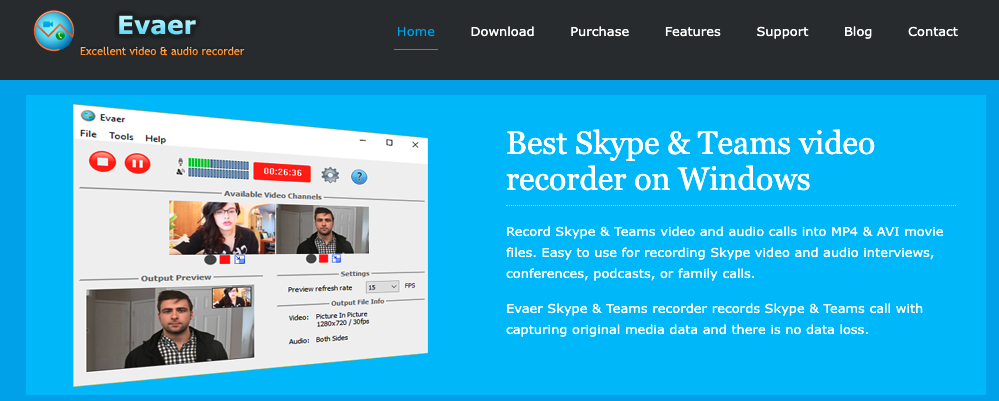Click the Evaer window title bar icon
The height and width of the screenshot is (401, 999).
coord(88,116)
